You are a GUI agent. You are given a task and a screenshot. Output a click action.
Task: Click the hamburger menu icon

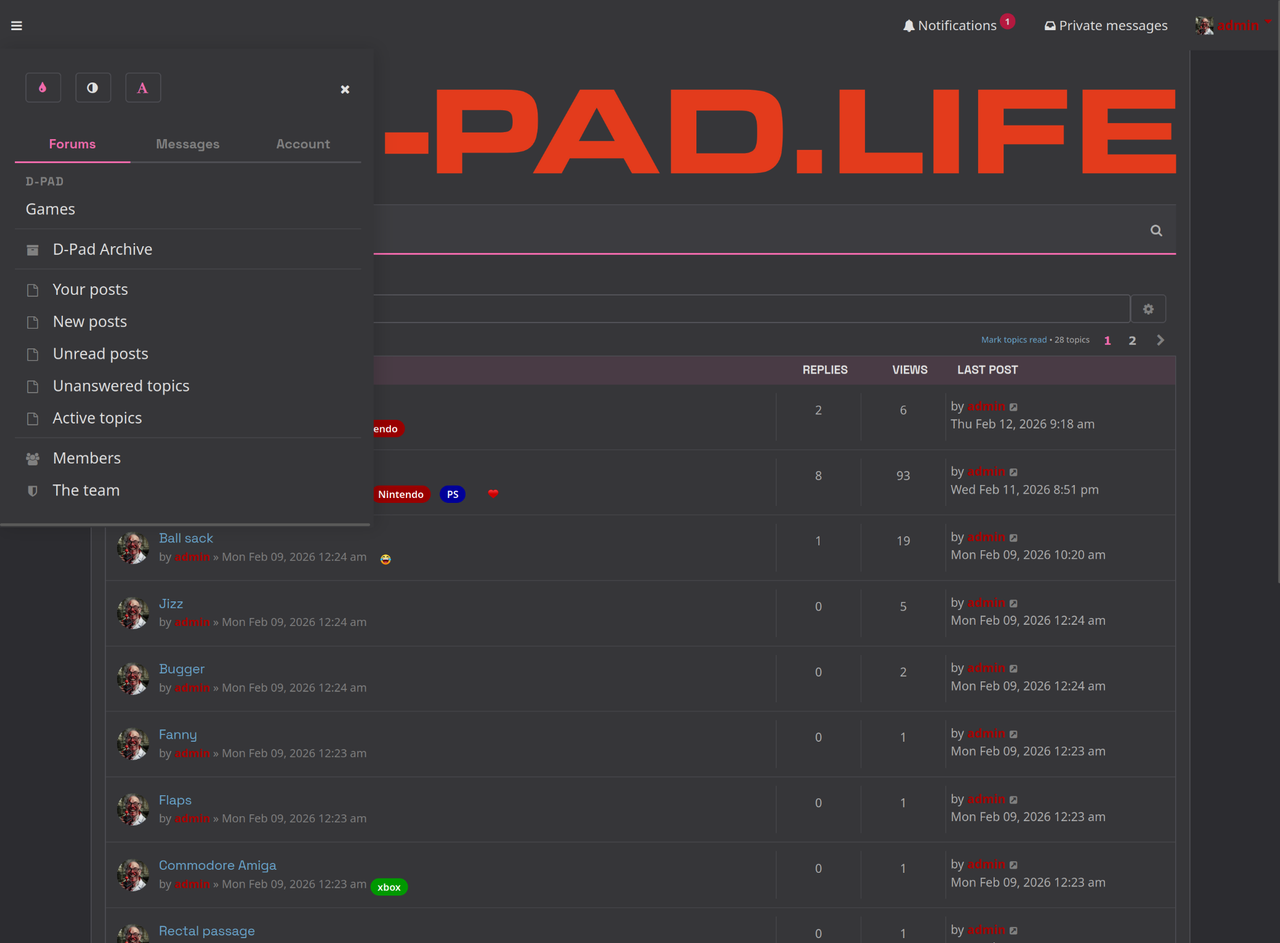click(x=16, y=26)
